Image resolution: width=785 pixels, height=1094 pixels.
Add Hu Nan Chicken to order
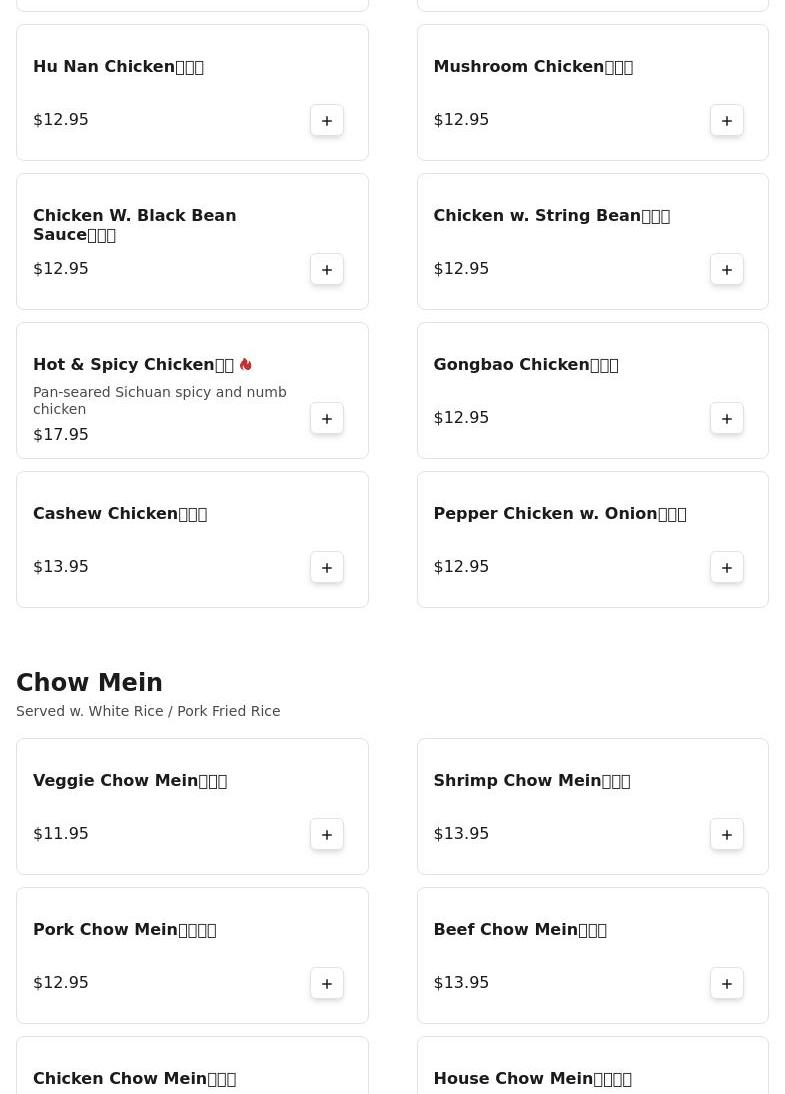click(327, 121)
